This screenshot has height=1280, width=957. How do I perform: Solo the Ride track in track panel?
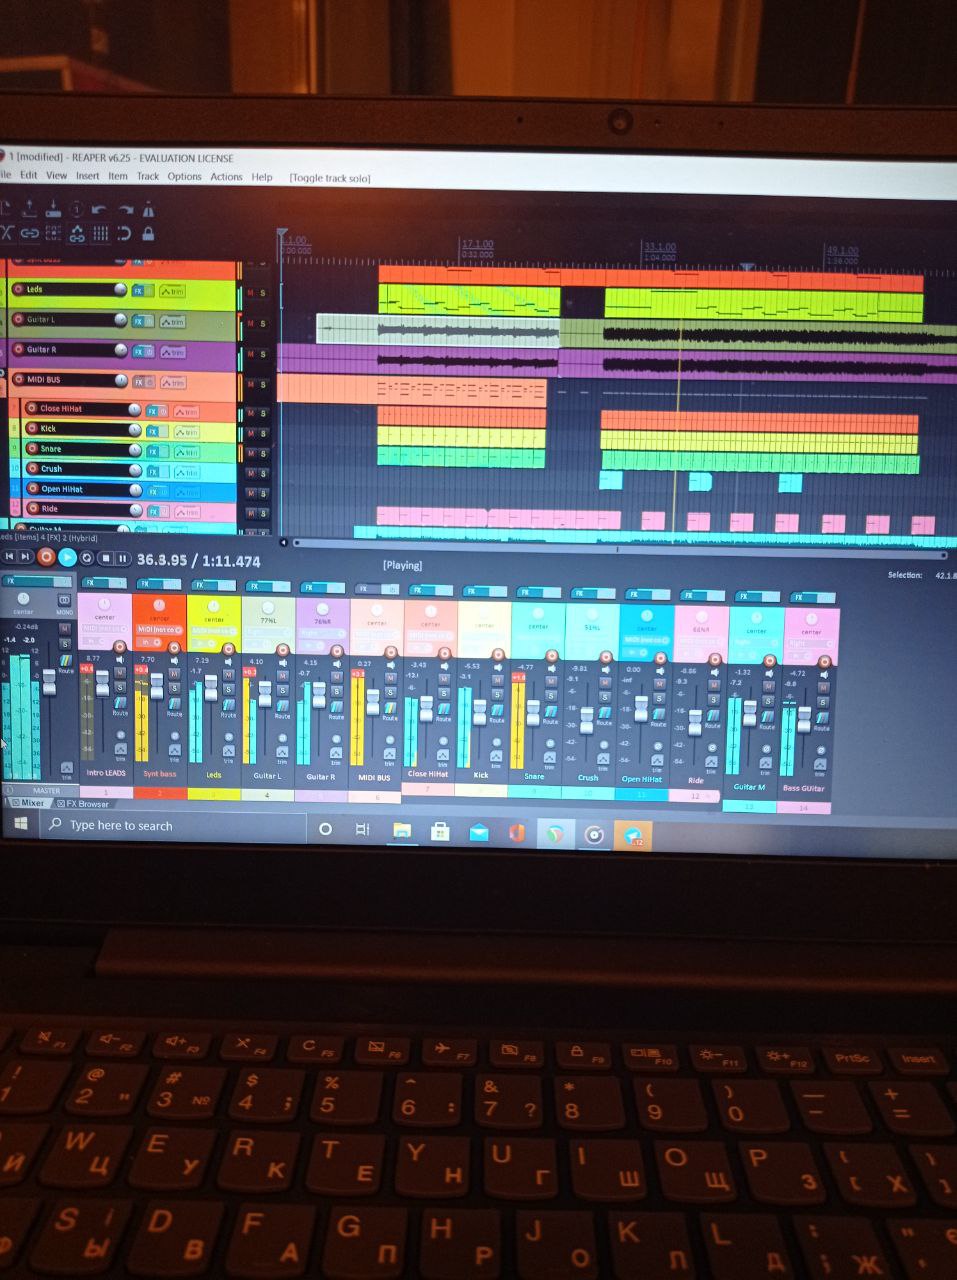point(263,513)
